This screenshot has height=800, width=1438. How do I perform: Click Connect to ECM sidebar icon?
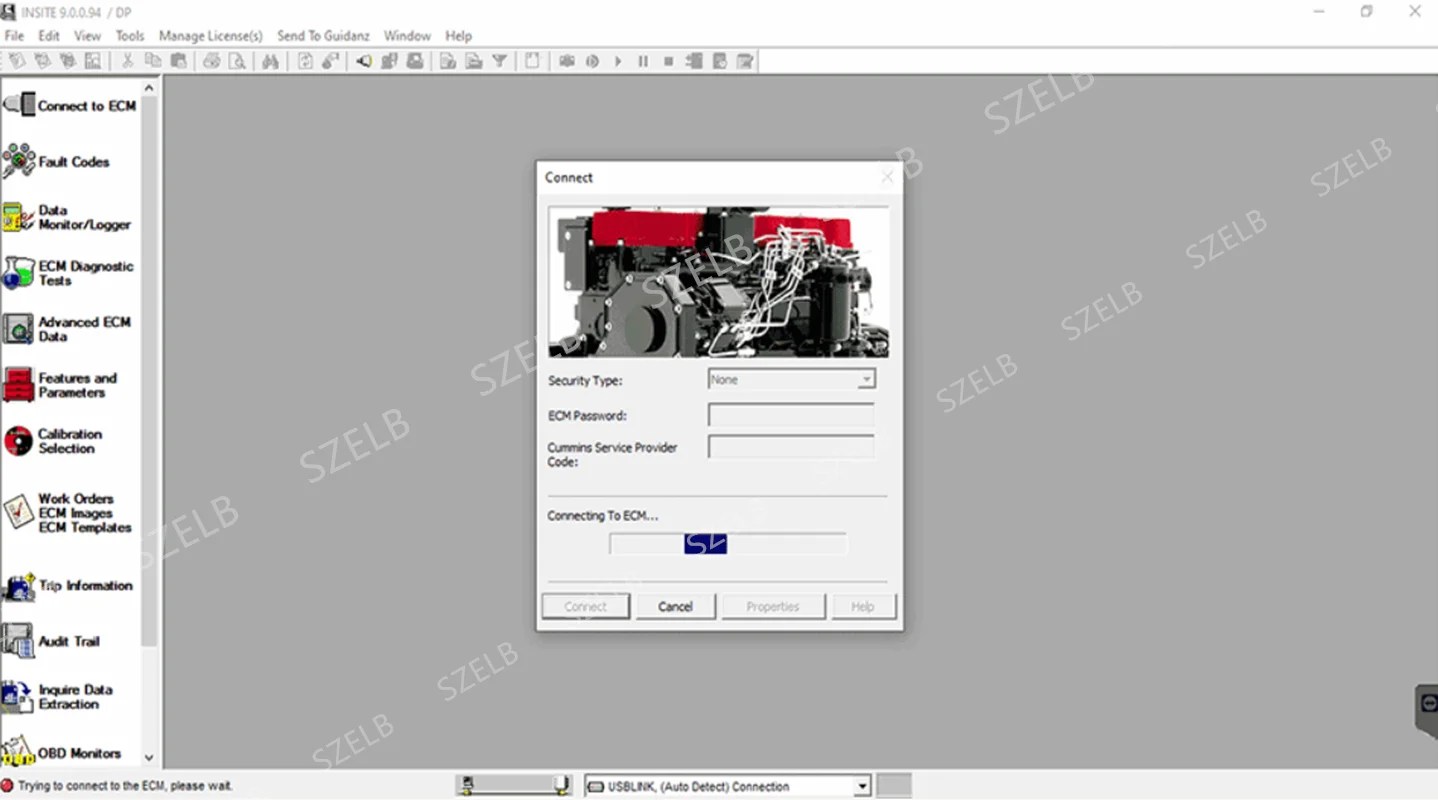(x=19, y=104)
